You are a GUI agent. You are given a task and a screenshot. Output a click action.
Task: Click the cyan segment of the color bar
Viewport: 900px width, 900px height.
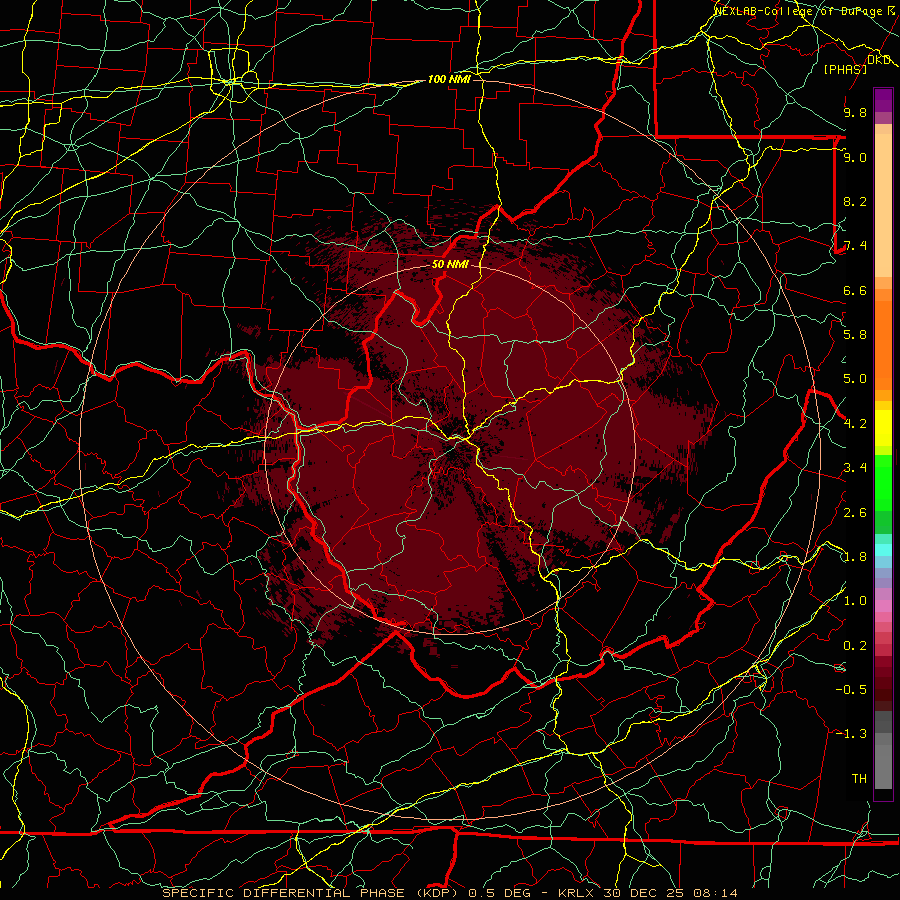[883, 550]
